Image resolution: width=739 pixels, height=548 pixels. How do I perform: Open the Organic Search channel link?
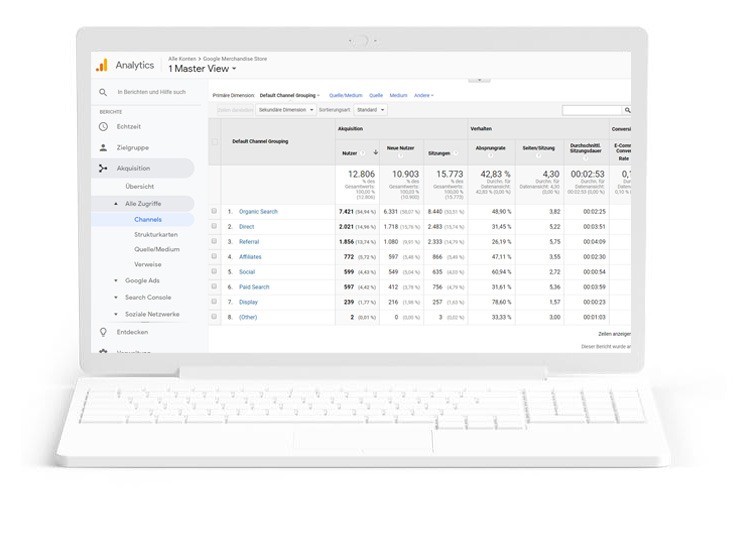[x=258, y=212]
